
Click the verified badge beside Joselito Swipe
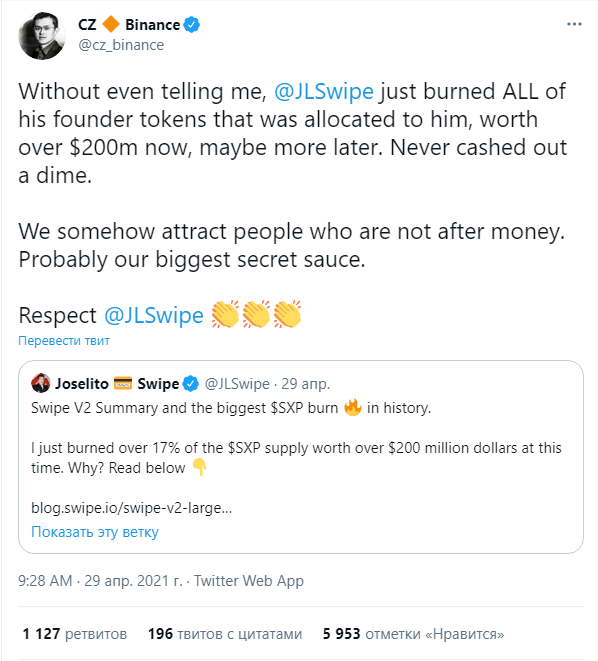[191, 384]
